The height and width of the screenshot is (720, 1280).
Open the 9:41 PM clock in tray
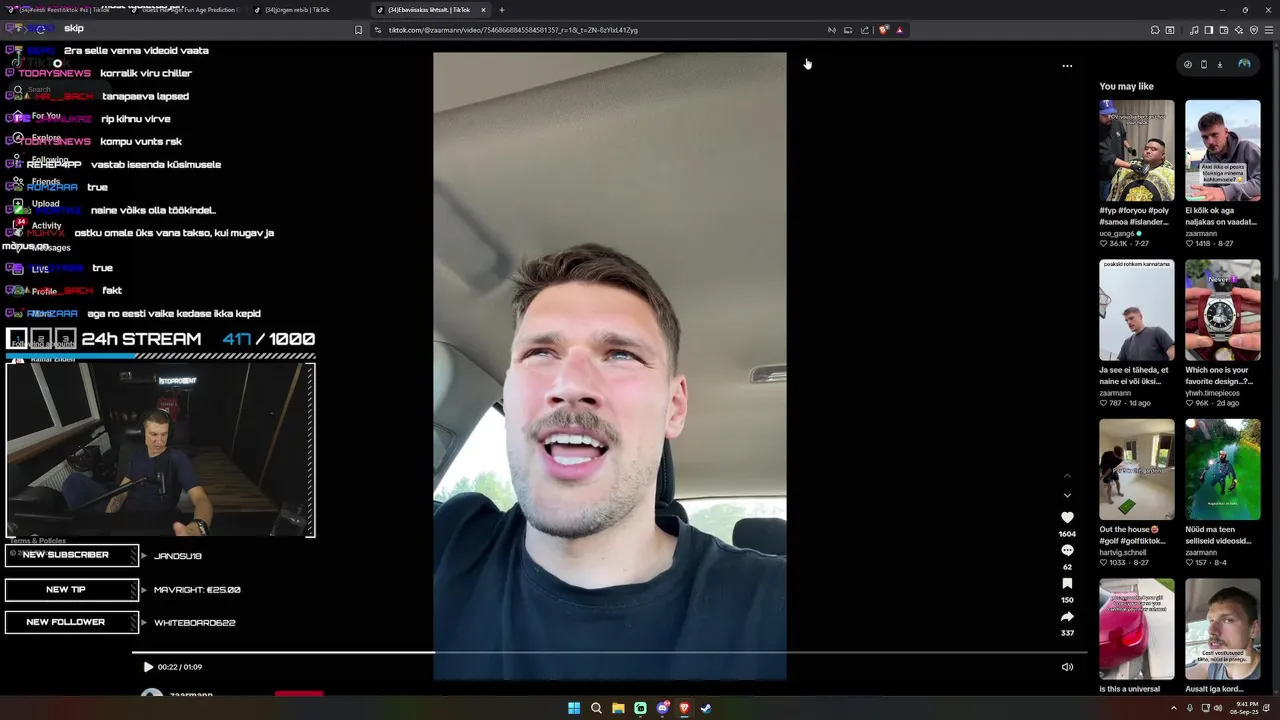click(x=1244, y=708)
